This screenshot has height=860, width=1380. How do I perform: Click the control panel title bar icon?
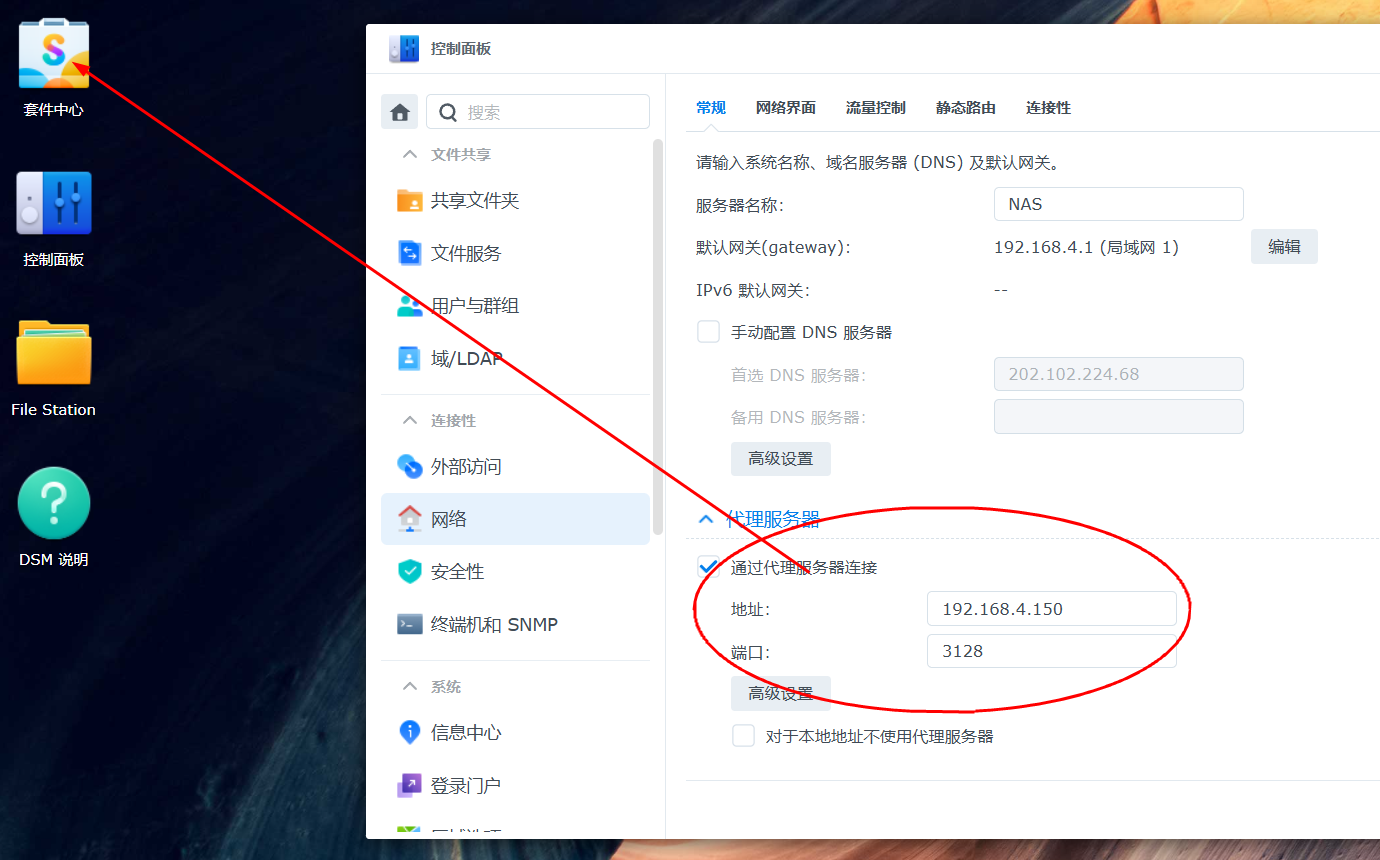coord(404,49)
